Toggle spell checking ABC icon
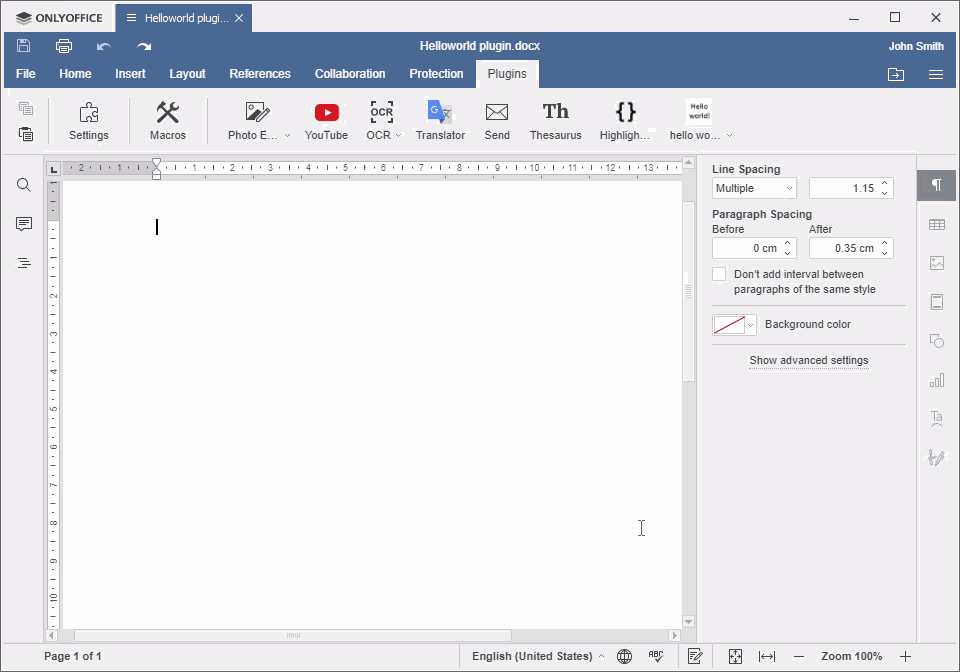960x672 pixels. point(656,656)
